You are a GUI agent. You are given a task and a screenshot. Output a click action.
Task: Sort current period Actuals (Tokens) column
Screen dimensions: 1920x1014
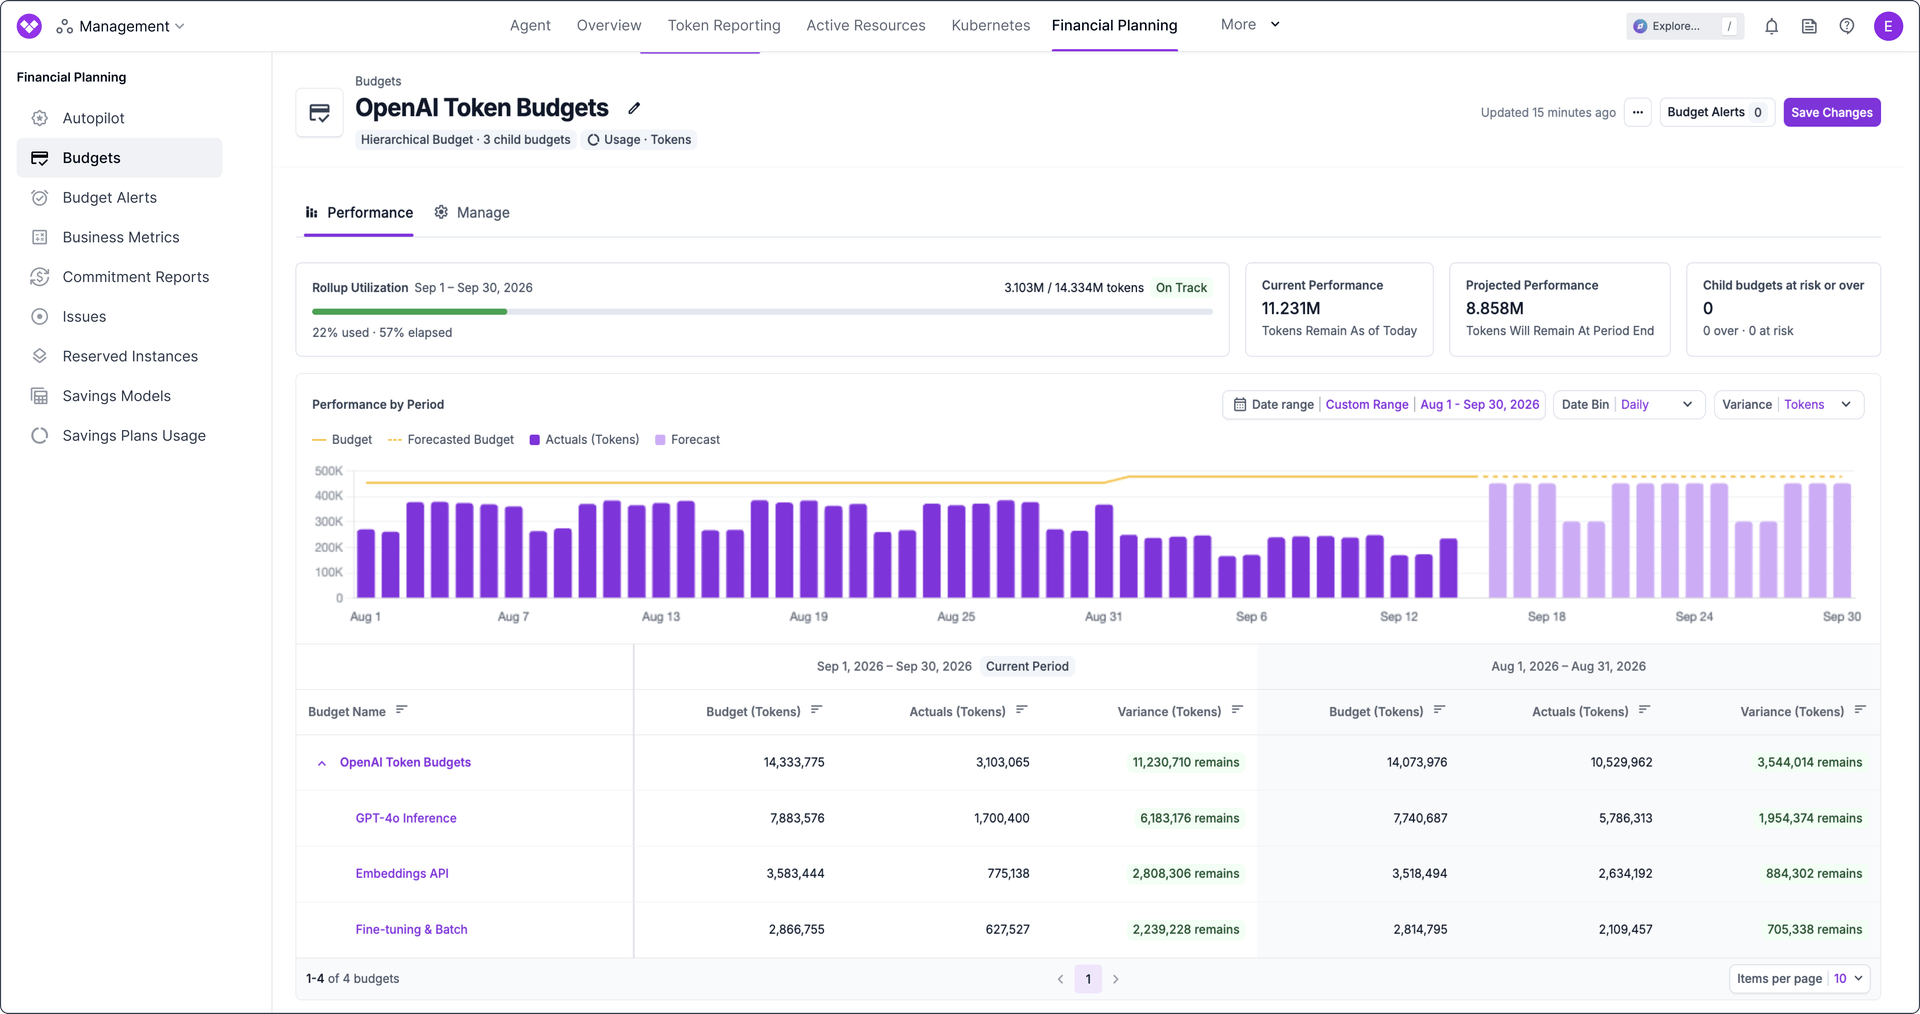pos(1022,710)
